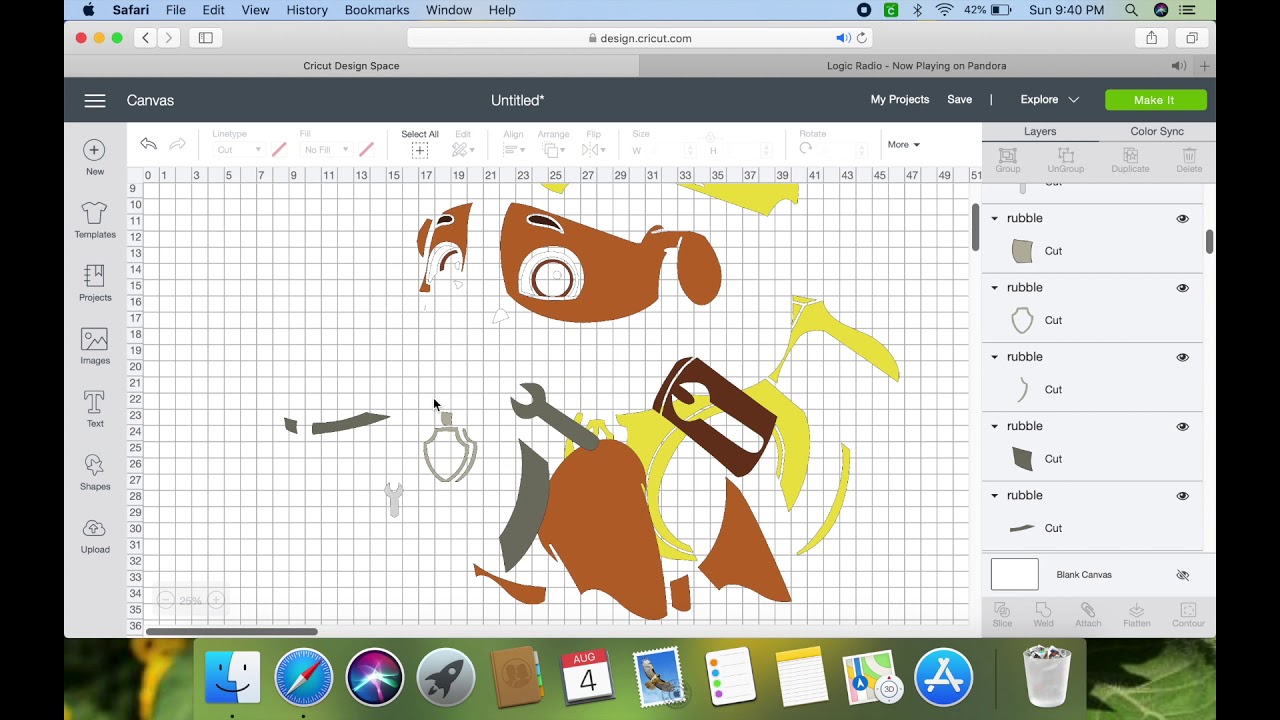
Task: Click the Slice tool
Action: (1002, 614)
